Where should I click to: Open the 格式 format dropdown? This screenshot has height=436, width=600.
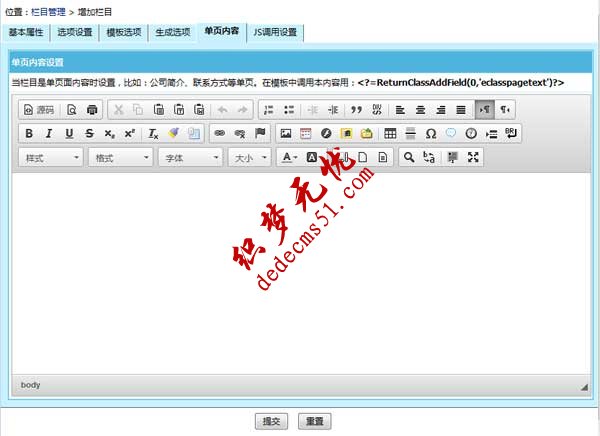[x=121, y=157]
